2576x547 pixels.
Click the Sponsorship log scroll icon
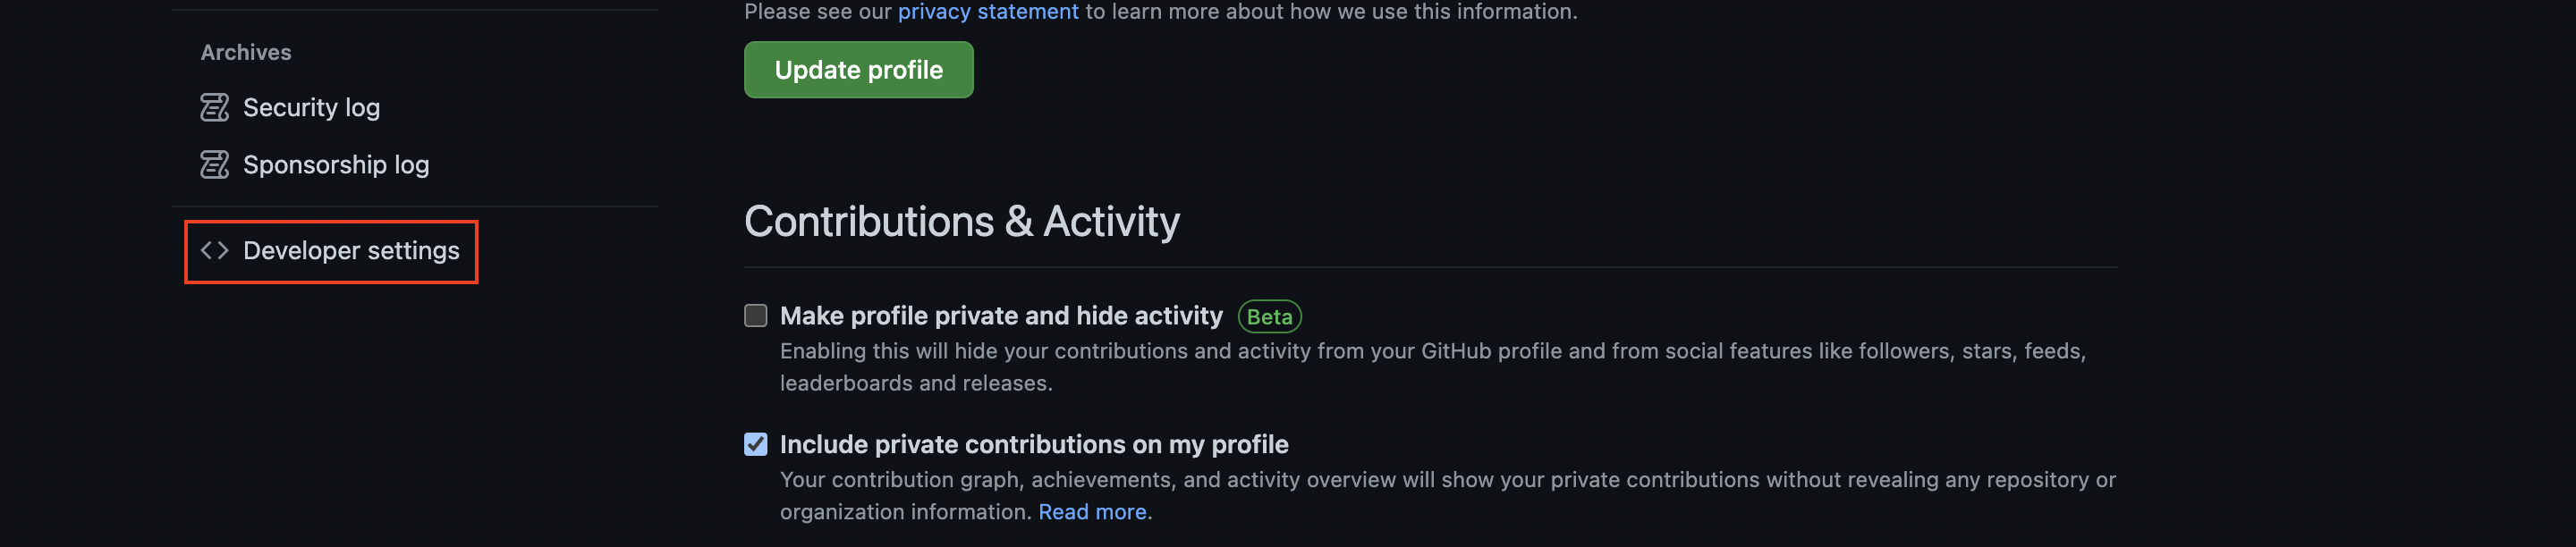(x=214, y=164)
